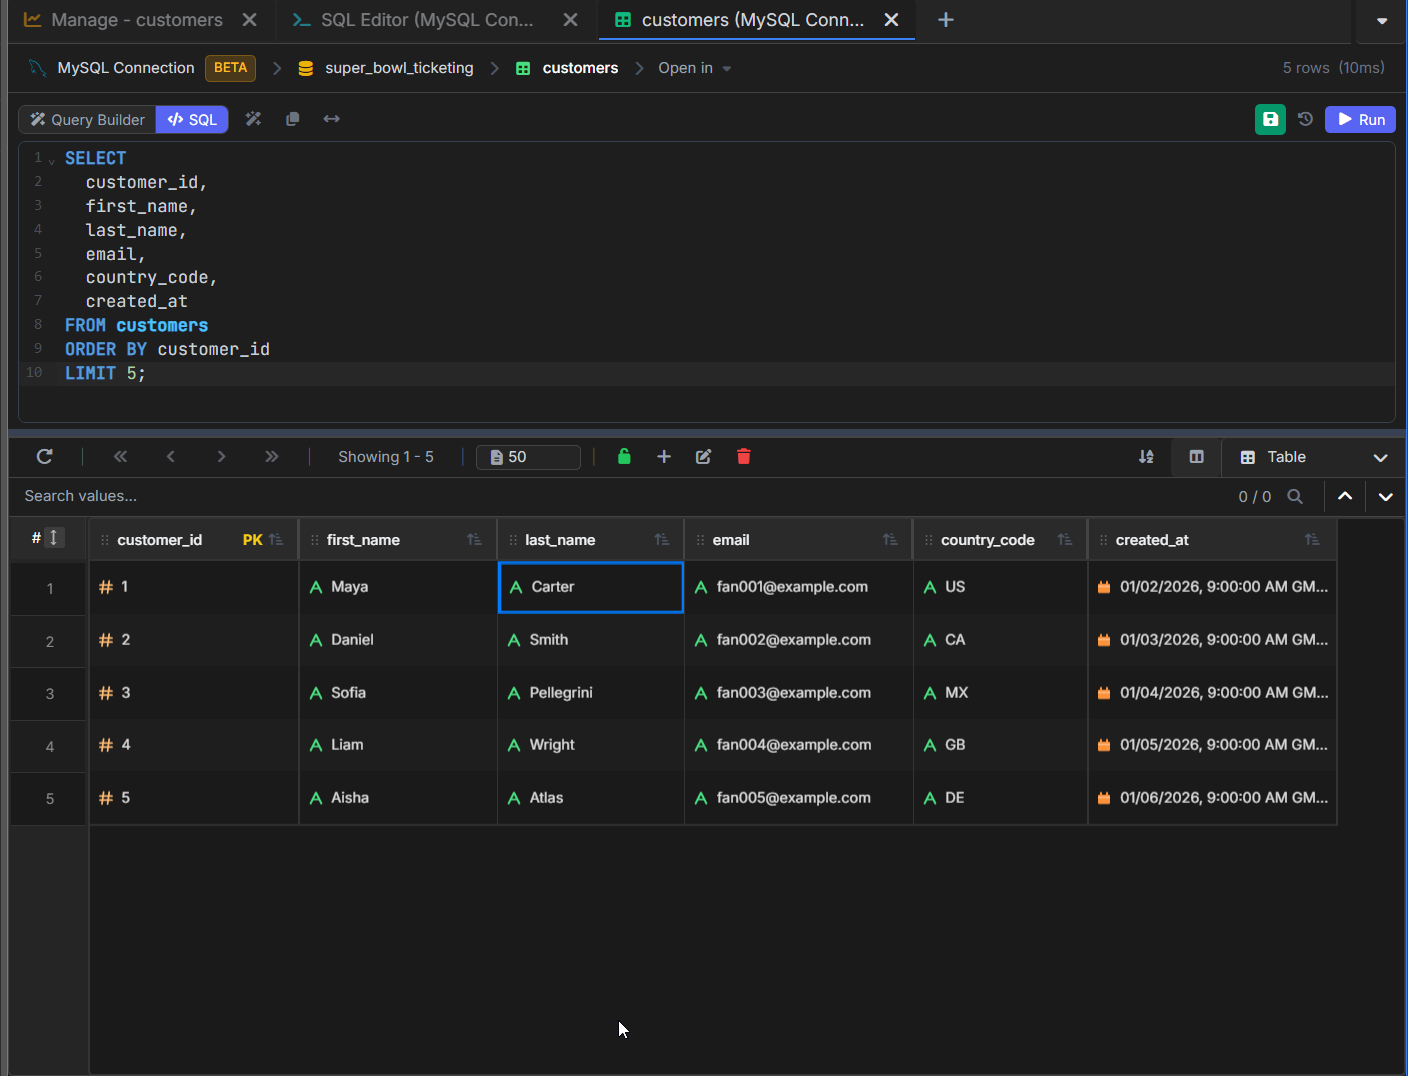
Task: Select the last_name cell Pellegrini
Action: click(x=591, y=693)
